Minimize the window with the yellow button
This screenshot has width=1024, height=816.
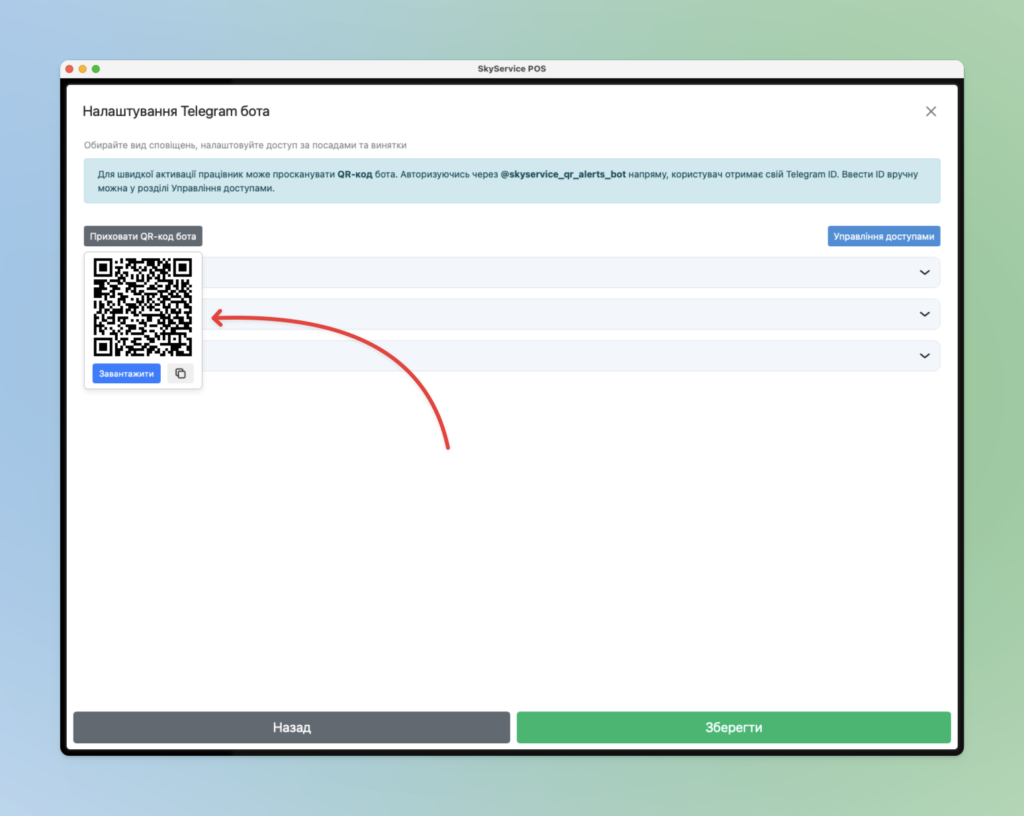(x=83, y=69)
